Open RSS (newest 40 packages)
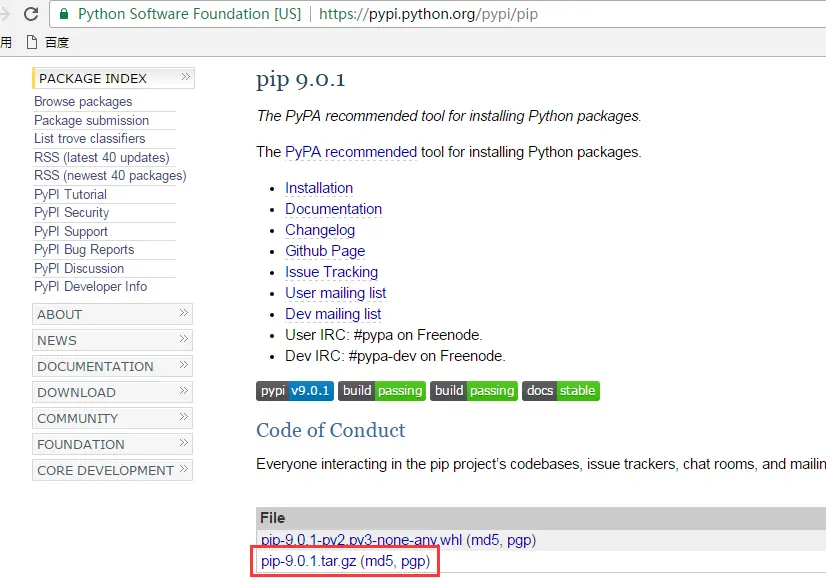 [x=110, y=175]
